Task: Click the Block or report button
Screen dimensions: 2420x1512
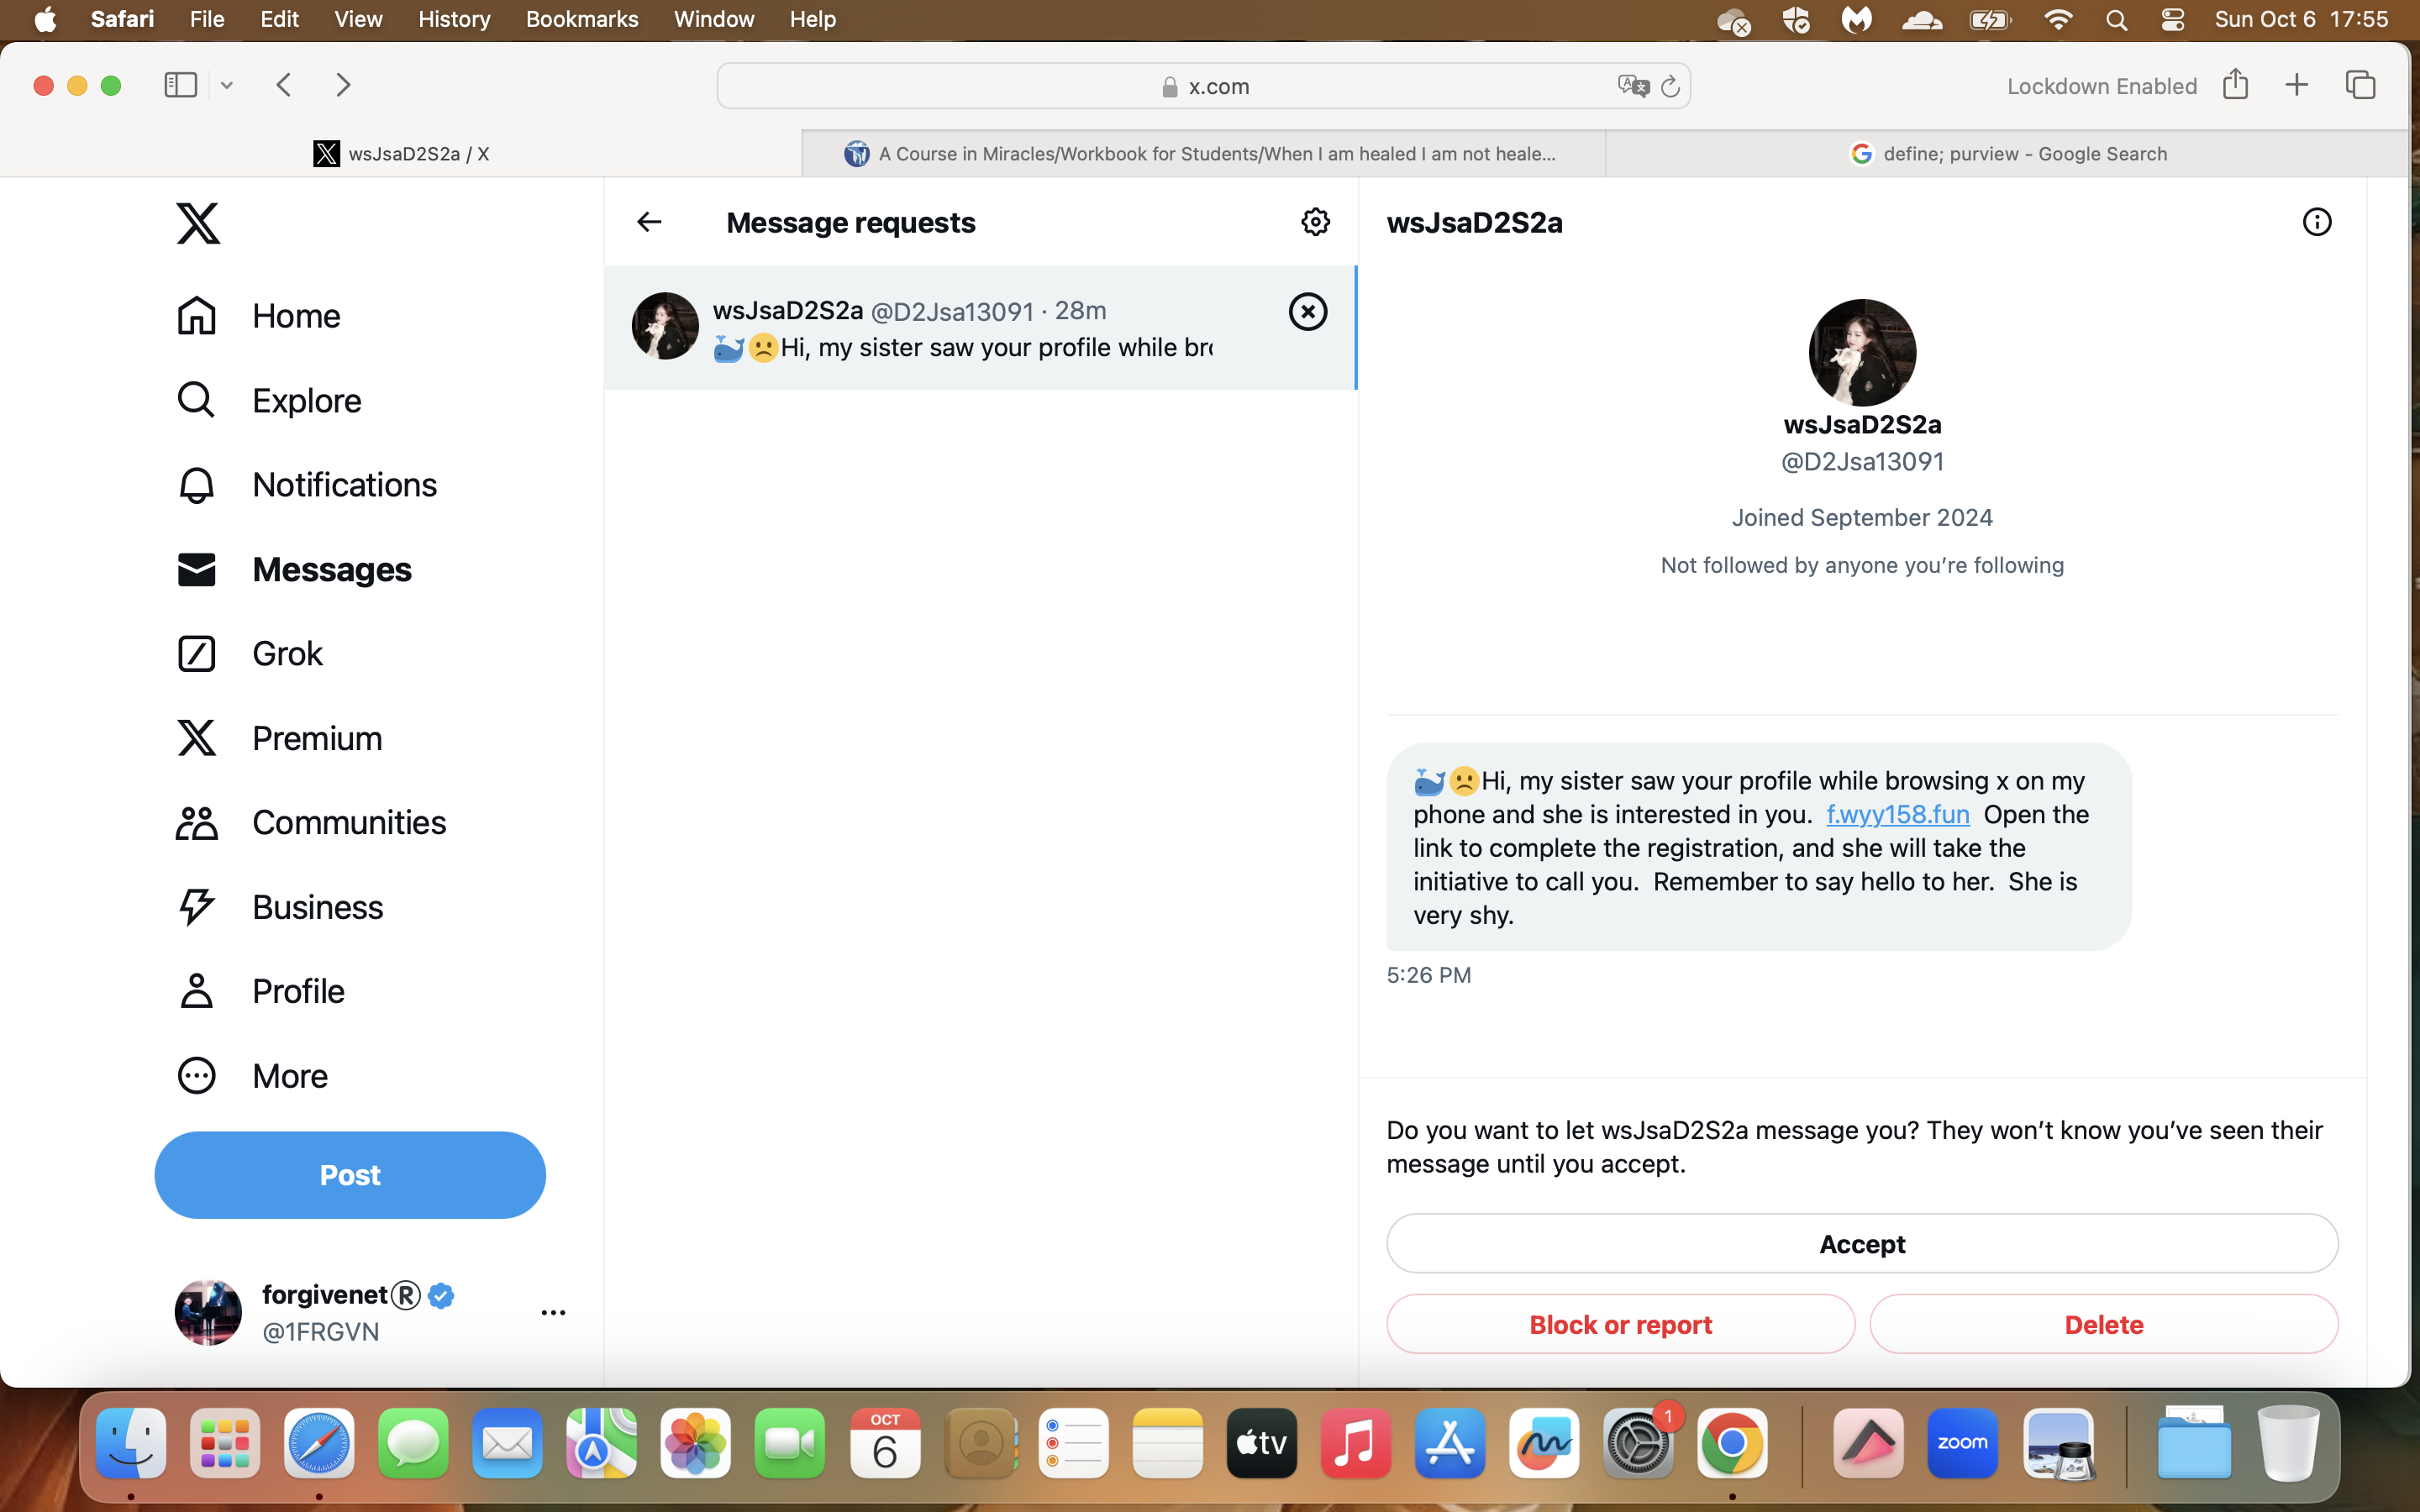Action: coord(1620,1324)
